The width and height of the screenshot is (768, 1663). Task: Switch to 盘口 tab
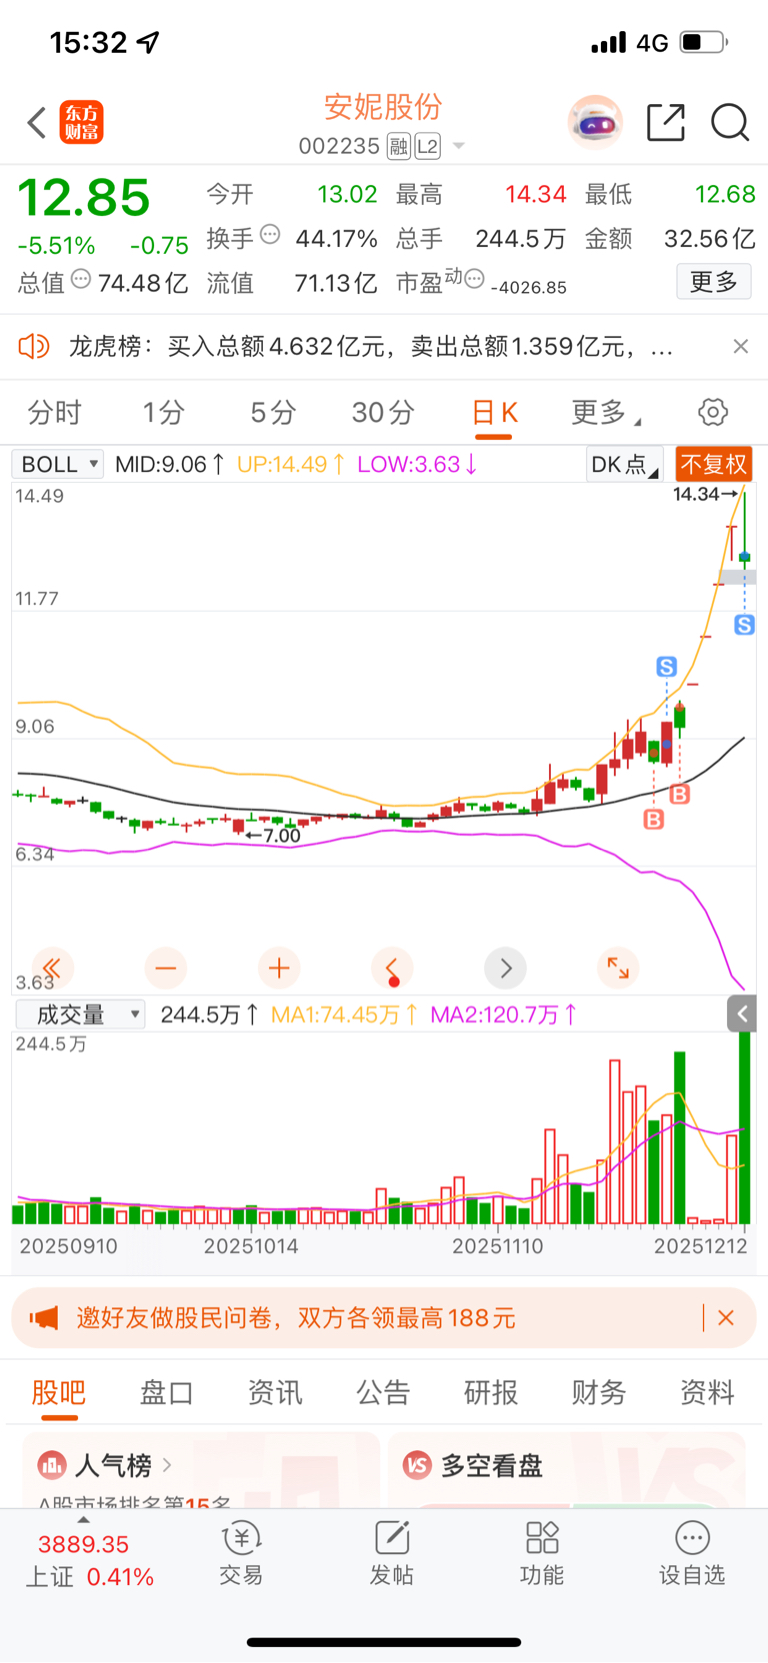click(167, 1392)
